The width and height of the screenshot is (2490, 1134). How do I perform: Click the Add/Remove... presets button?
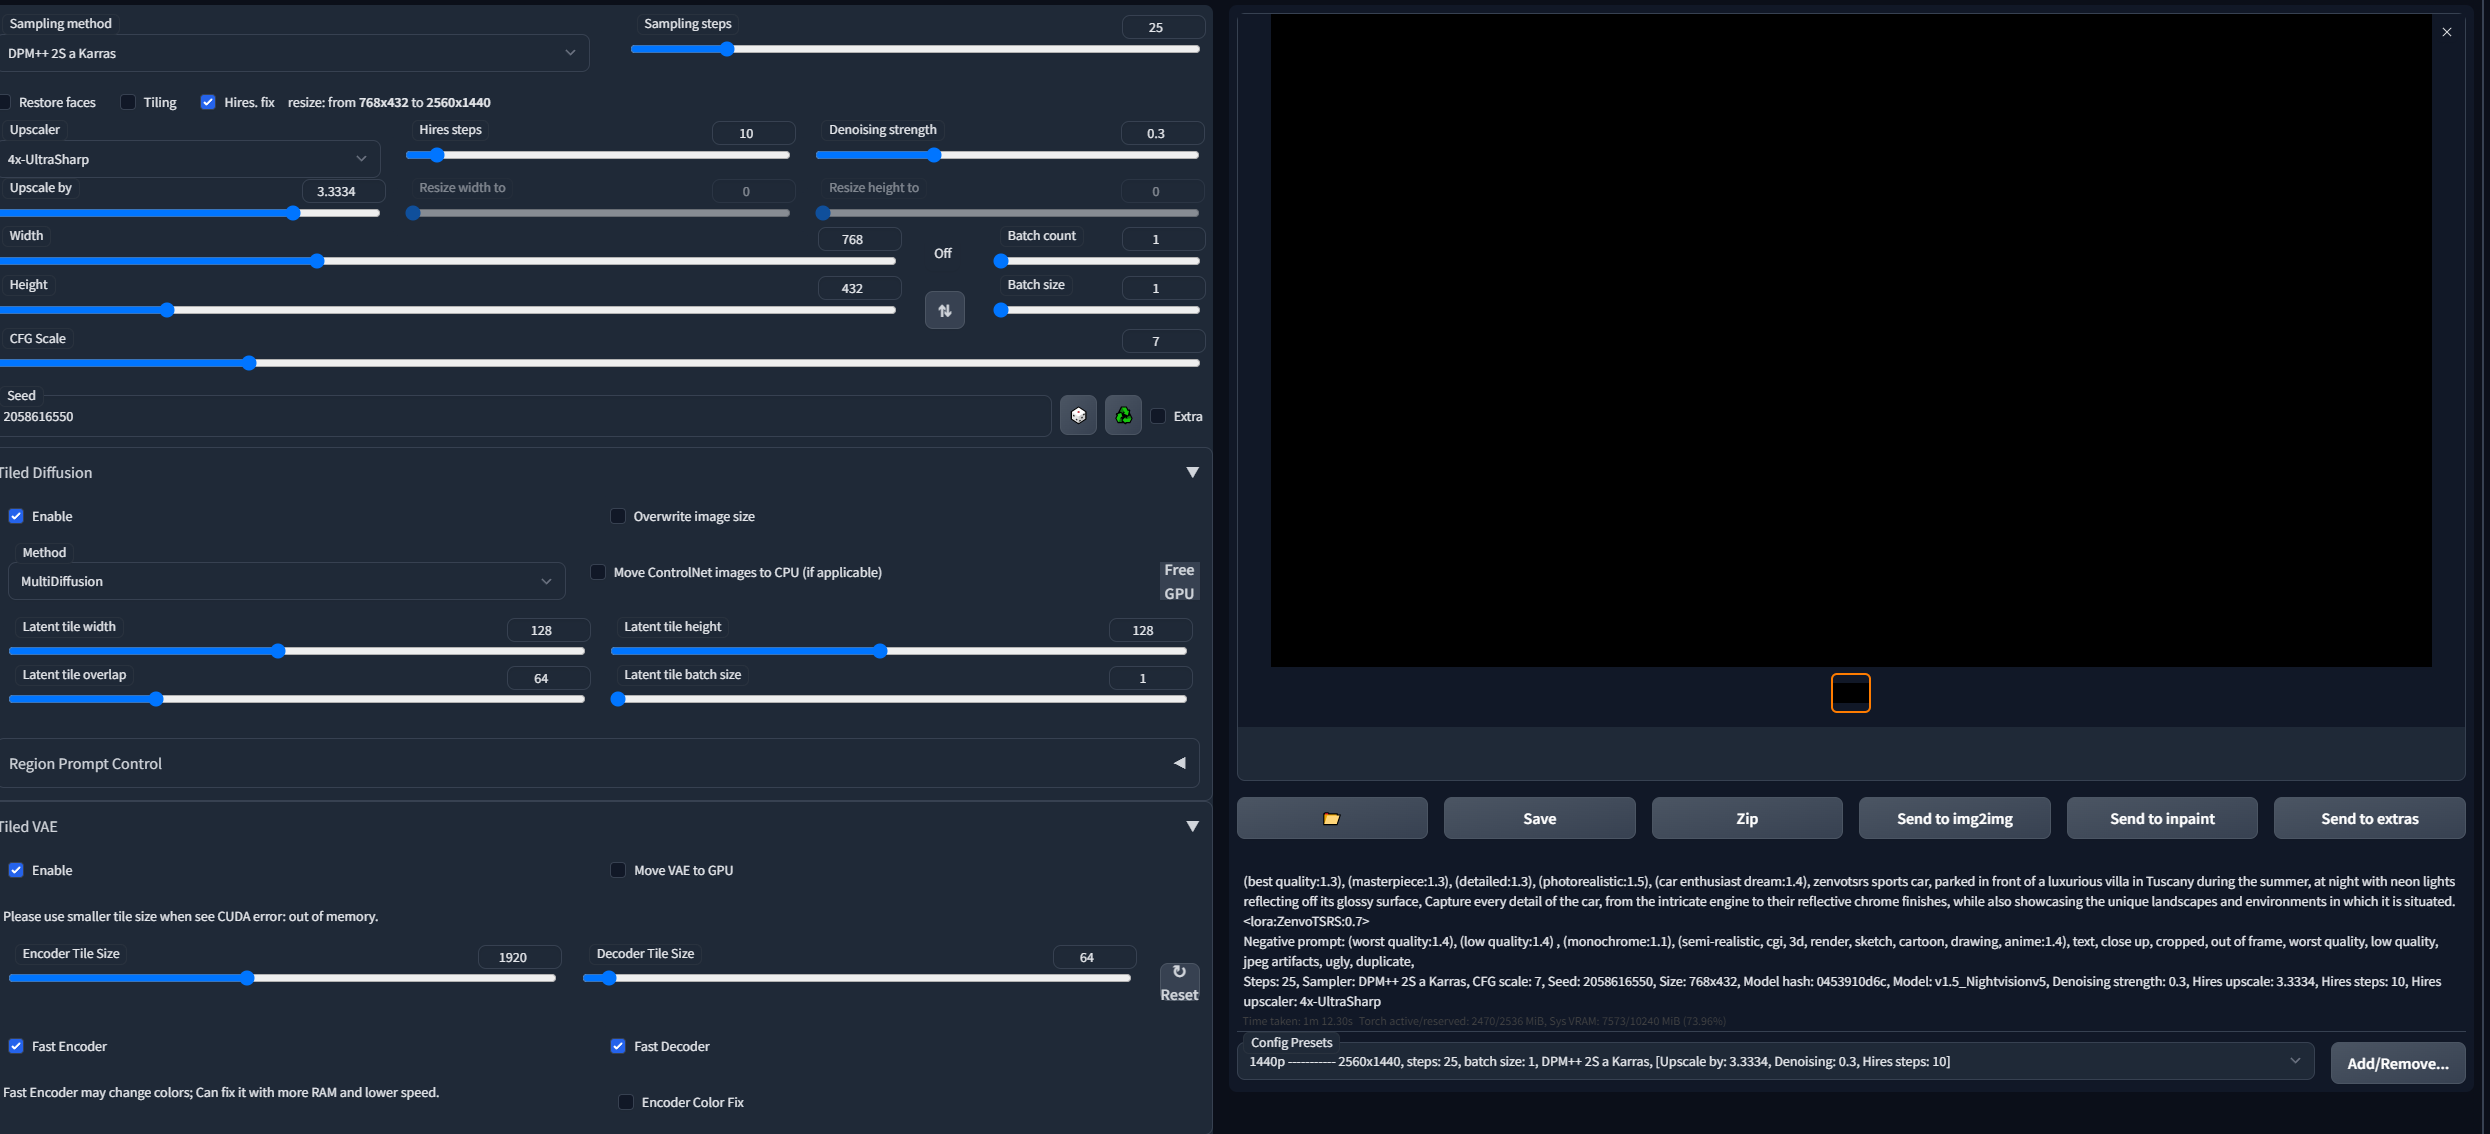2397,1063
